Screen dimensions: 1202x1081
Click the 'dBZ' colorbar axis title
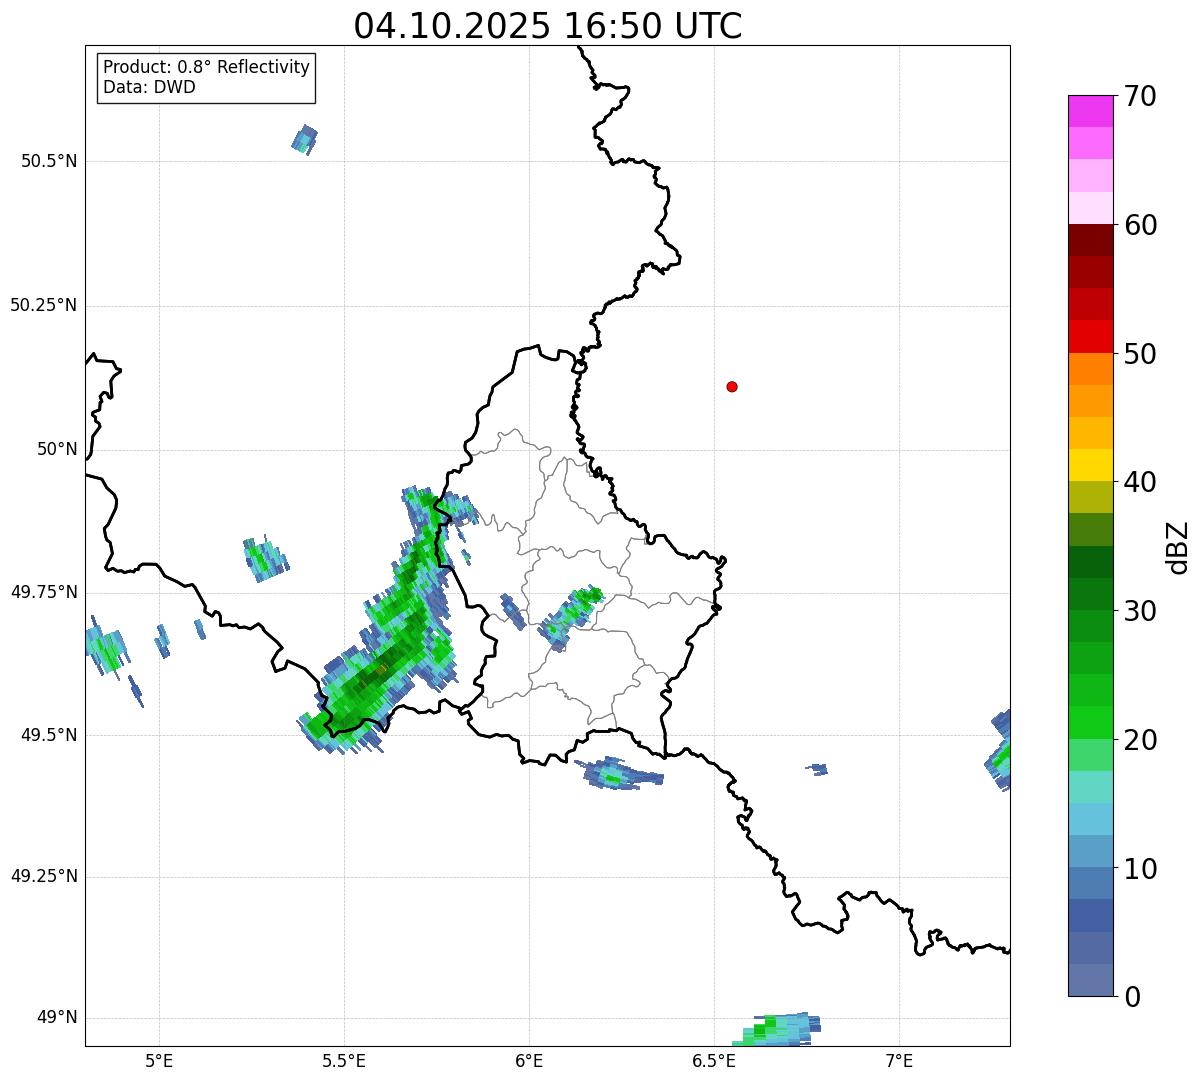1178,547
